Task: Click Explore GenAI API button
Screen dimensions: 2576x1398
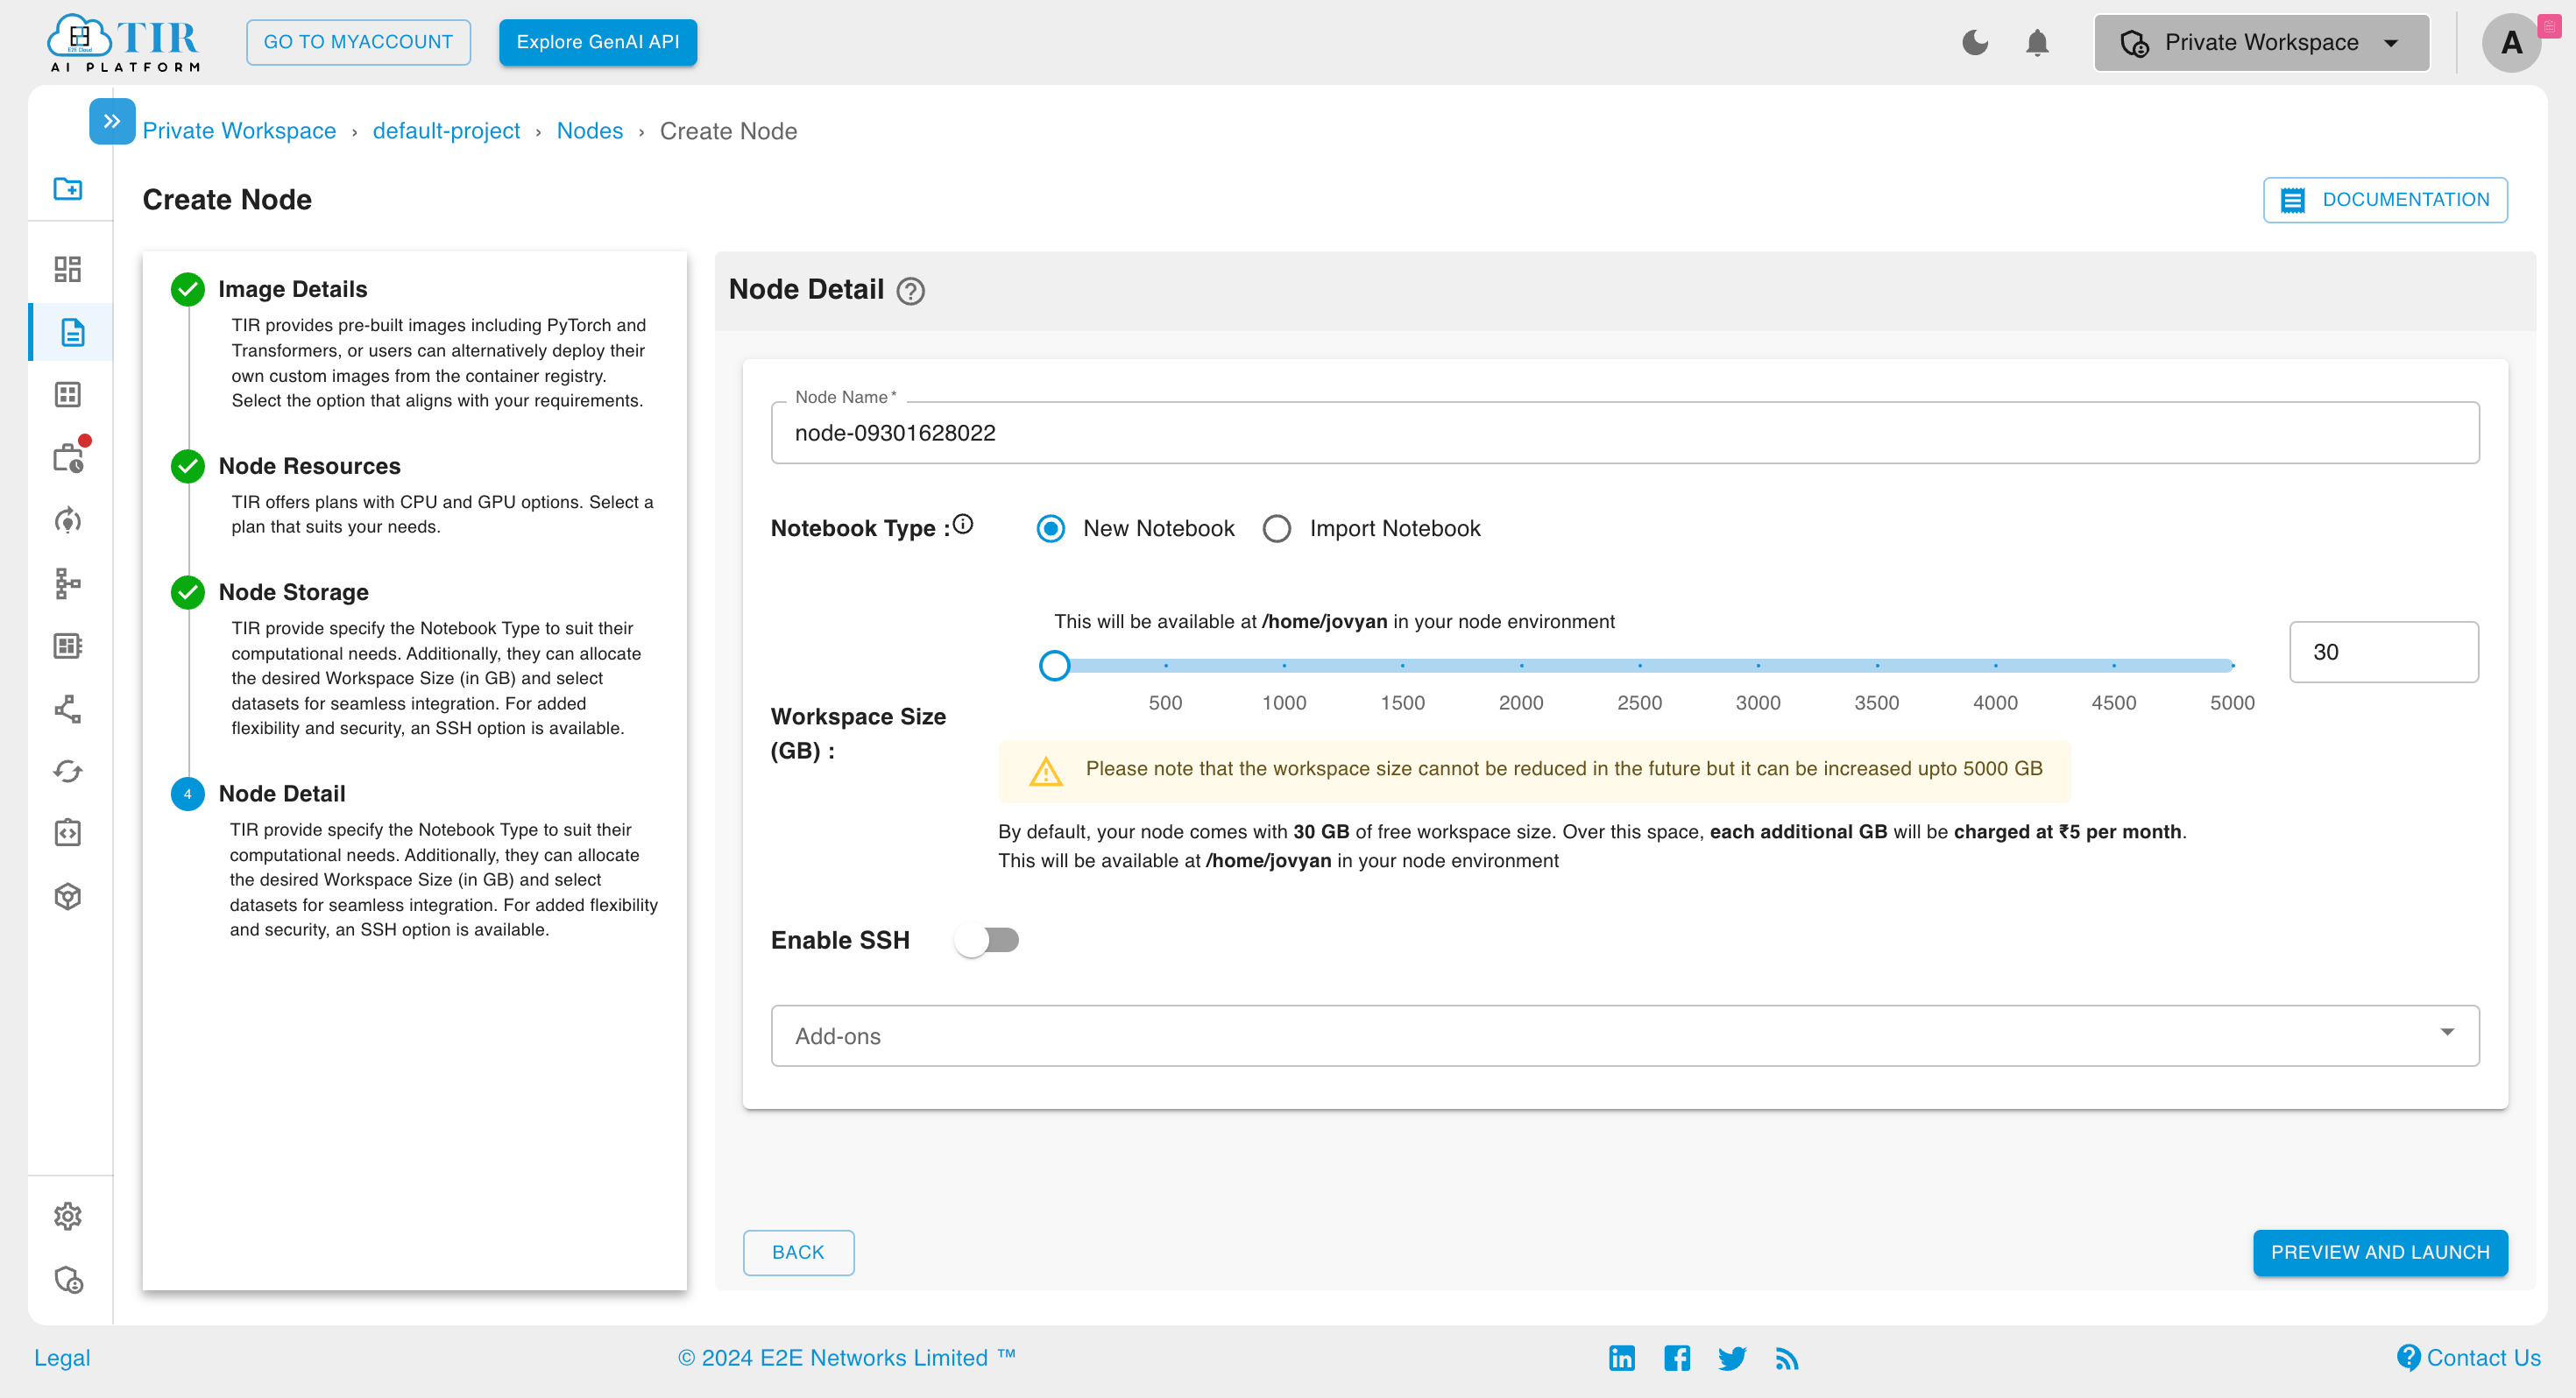Action: point(598,42)
